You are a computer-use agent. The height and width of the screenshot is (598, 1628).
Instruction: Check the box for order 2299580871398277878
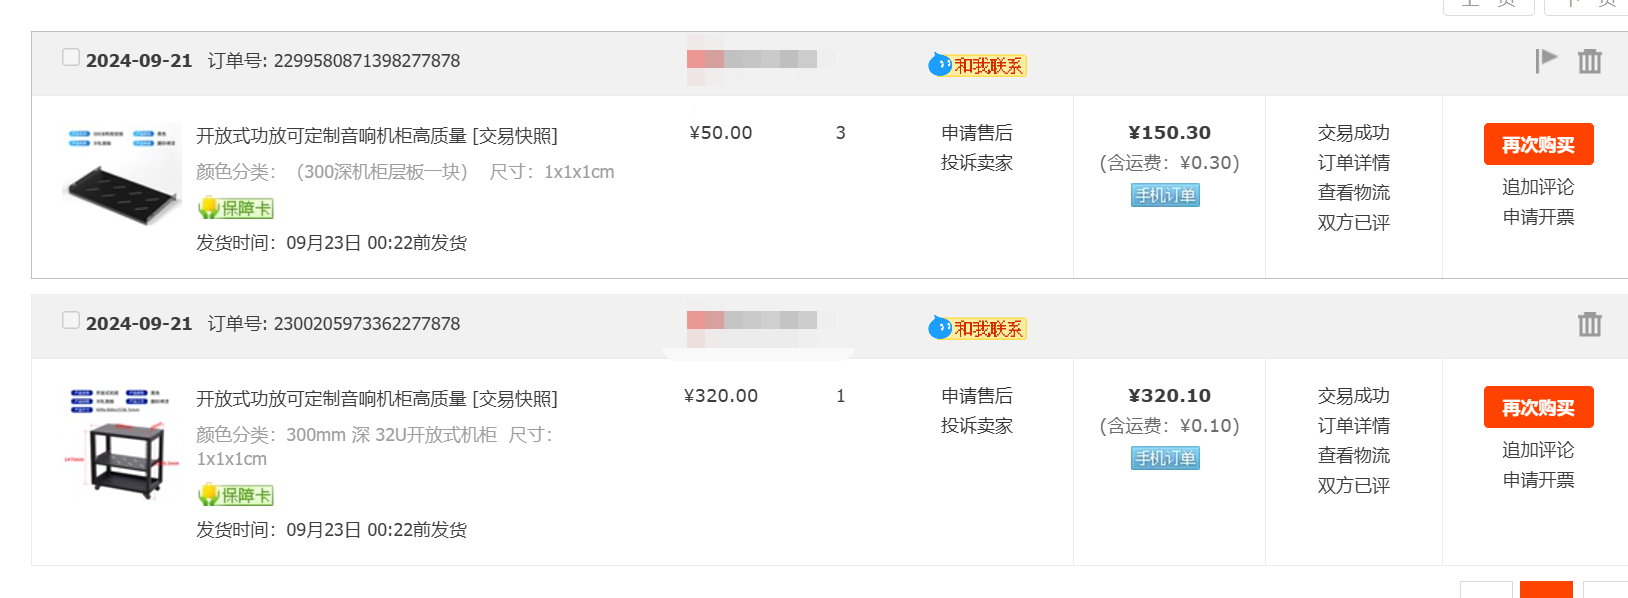coord(71,57)
